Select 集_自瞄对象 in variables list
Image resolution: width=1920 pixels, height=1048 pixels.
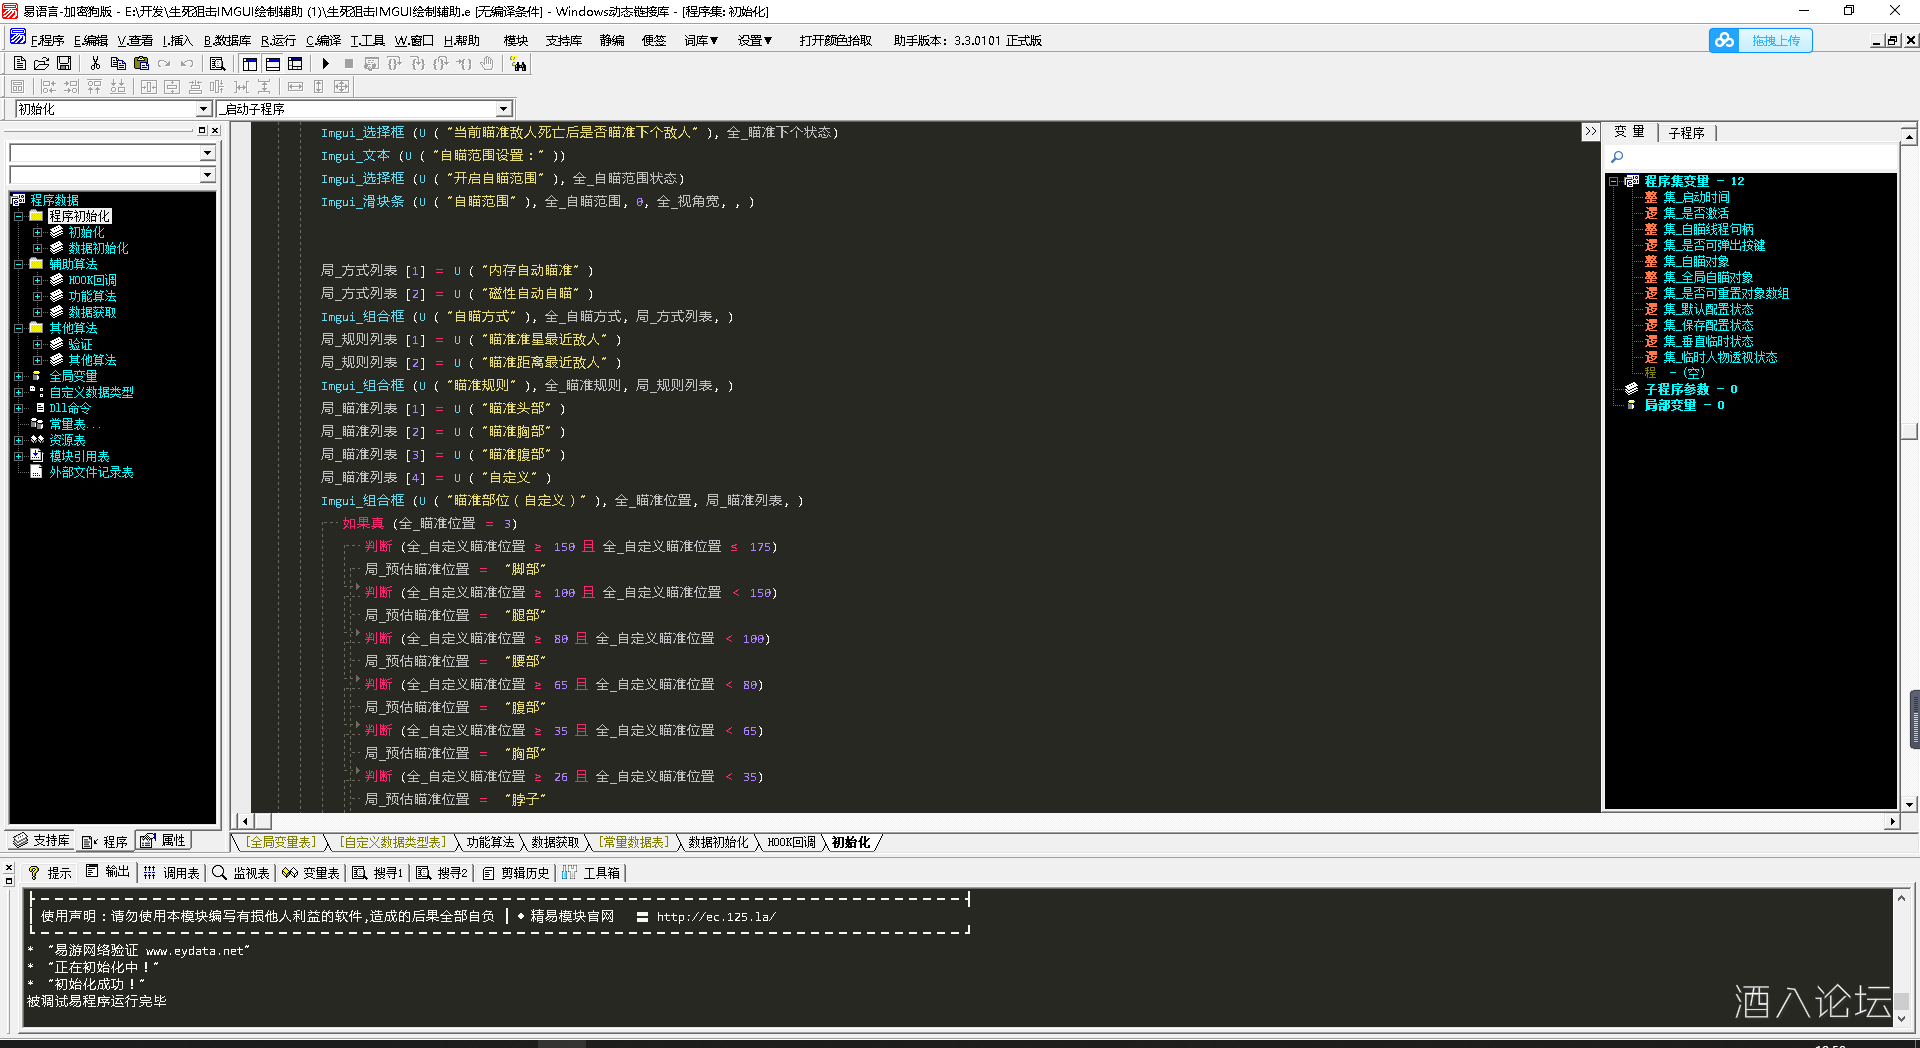(x=1696, y=261)
